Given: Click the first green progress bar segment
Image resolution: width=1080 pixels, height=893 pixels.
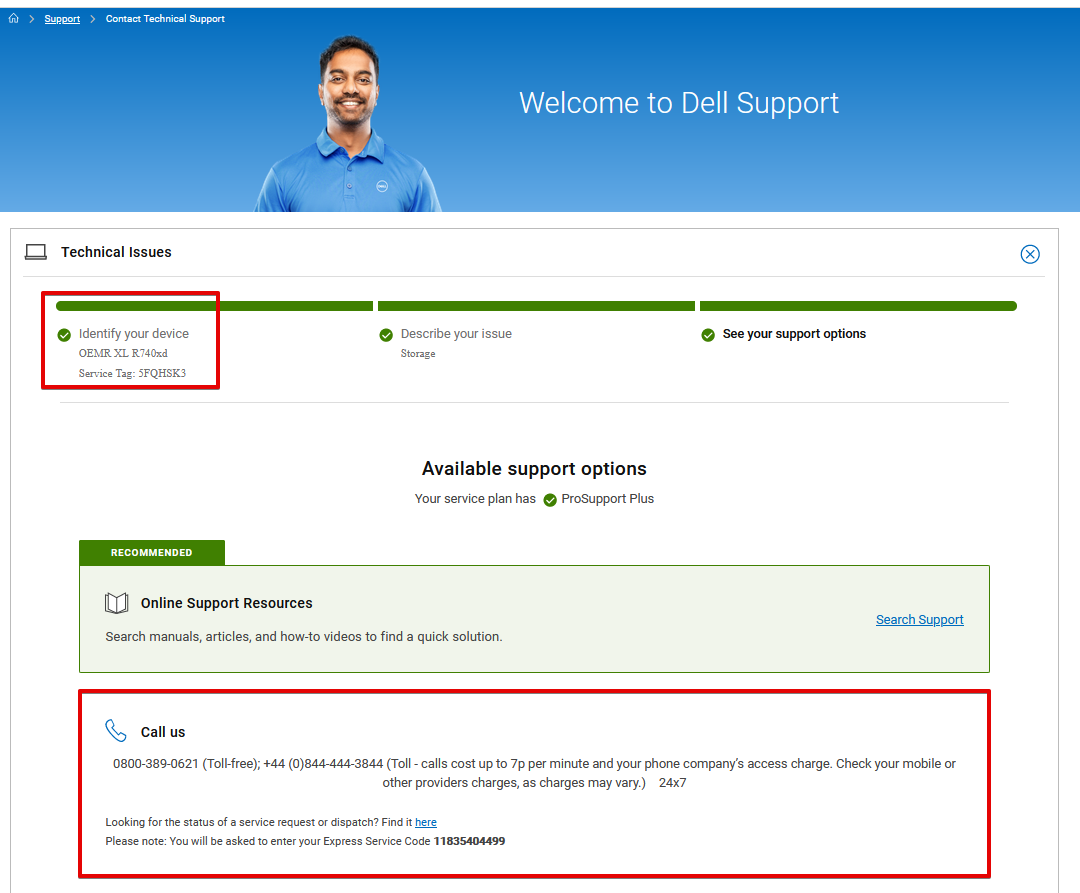Looking at the screenshot, I should tap(214, 306).
